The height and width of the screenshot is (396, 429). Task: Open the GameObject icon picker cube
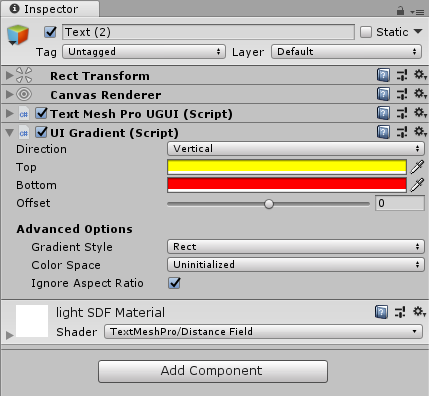point(17,35)
